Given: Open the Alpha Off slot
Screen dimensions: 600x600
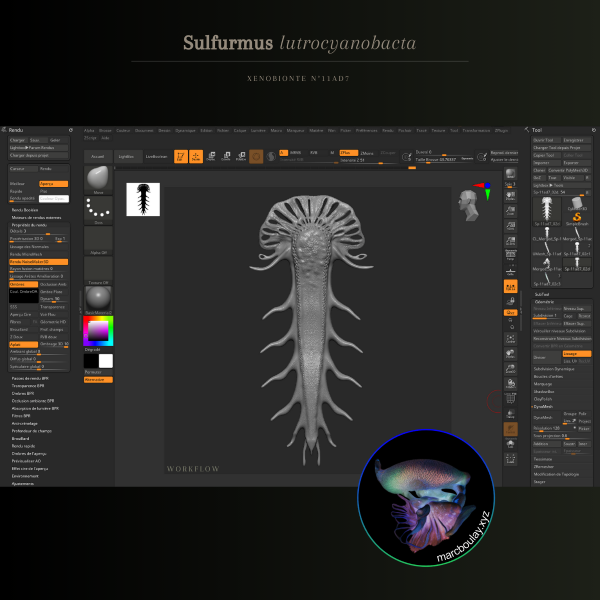Looking at the screenshot, I should (x=98, y=241).
